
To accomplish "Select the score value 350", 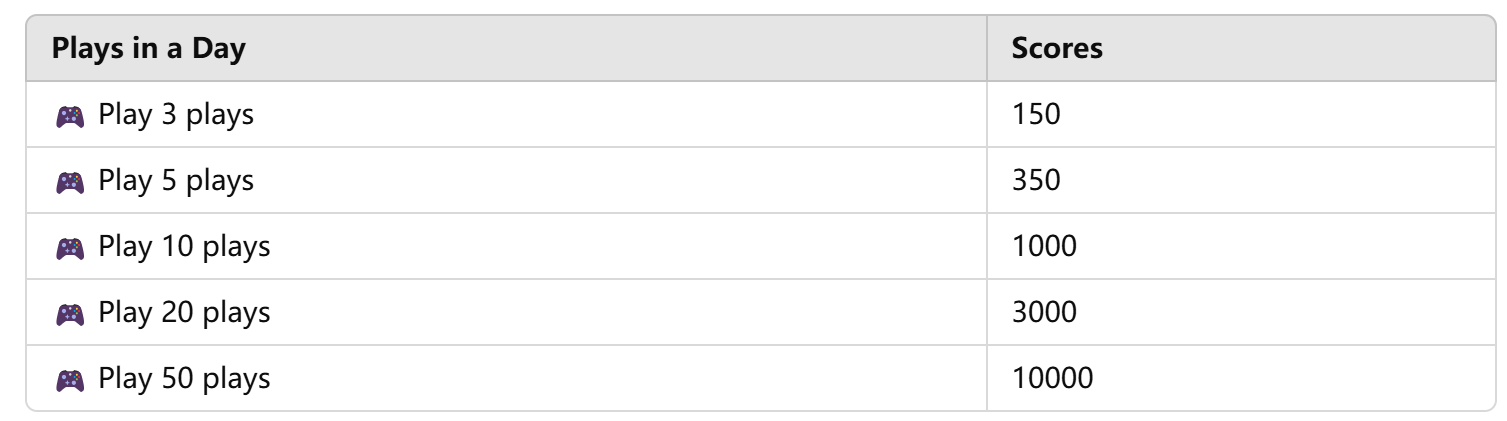I will tap(1036, 182).
